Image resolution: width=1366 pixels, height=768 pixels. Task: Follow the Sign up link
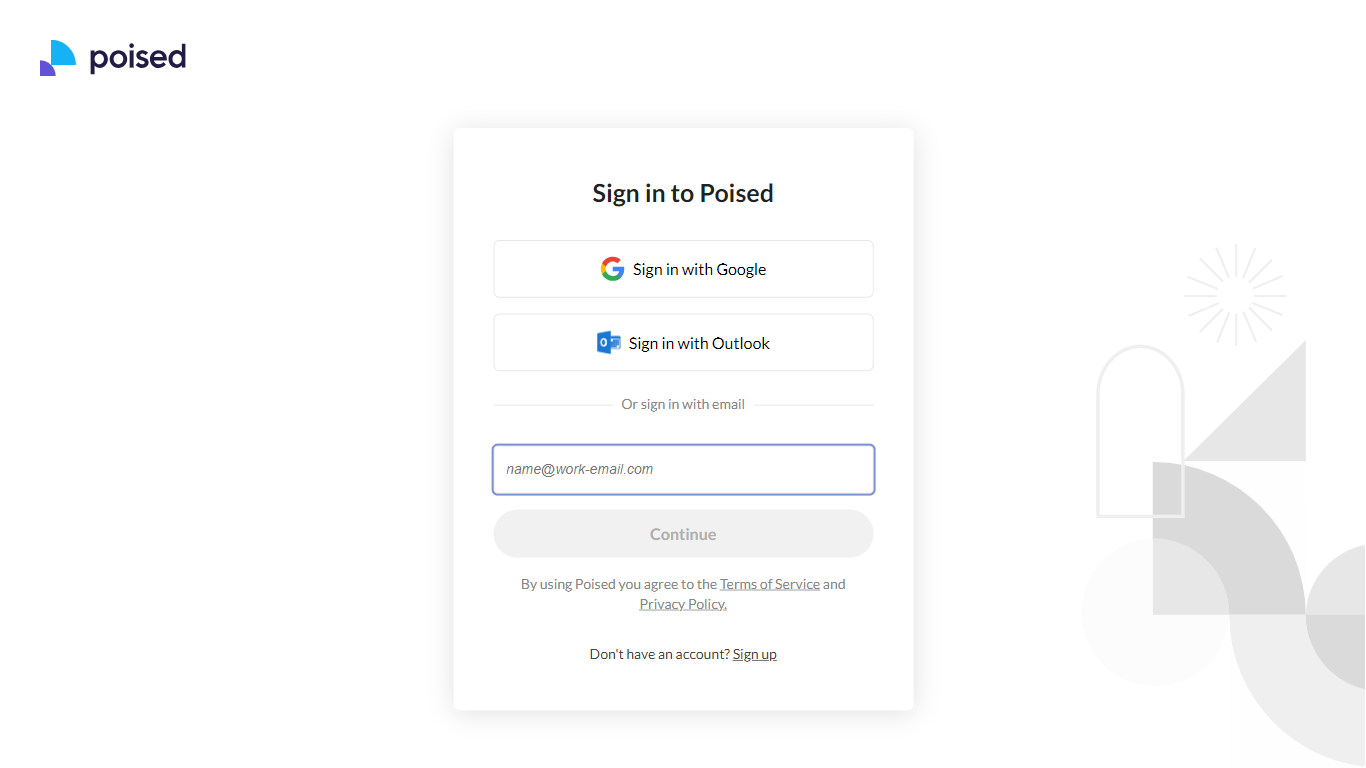(x=755, y=654)
